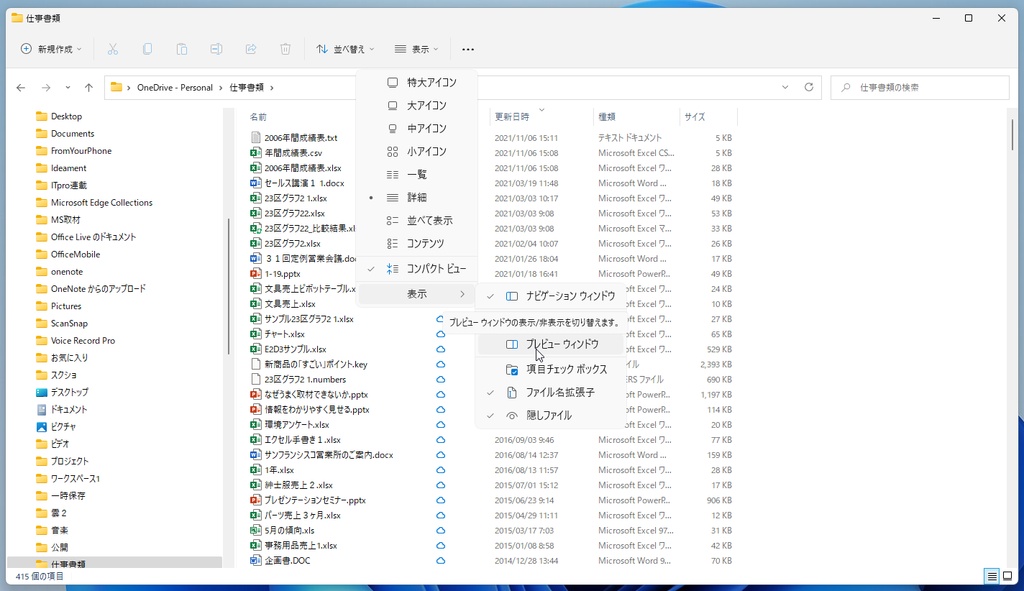Viewport: 1024px width, 591px height.
Task: Toggle 隠しファイル visibility
Action: (551, 415)
